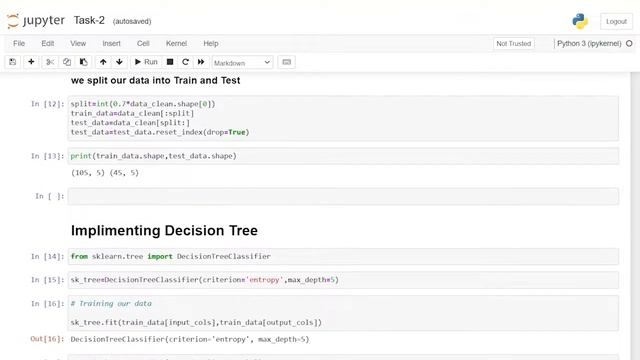Image resolution: width=640 pixels, height=360 pixels.
Task: Insert a cell below with plus icon
Action: coord(31,62)
